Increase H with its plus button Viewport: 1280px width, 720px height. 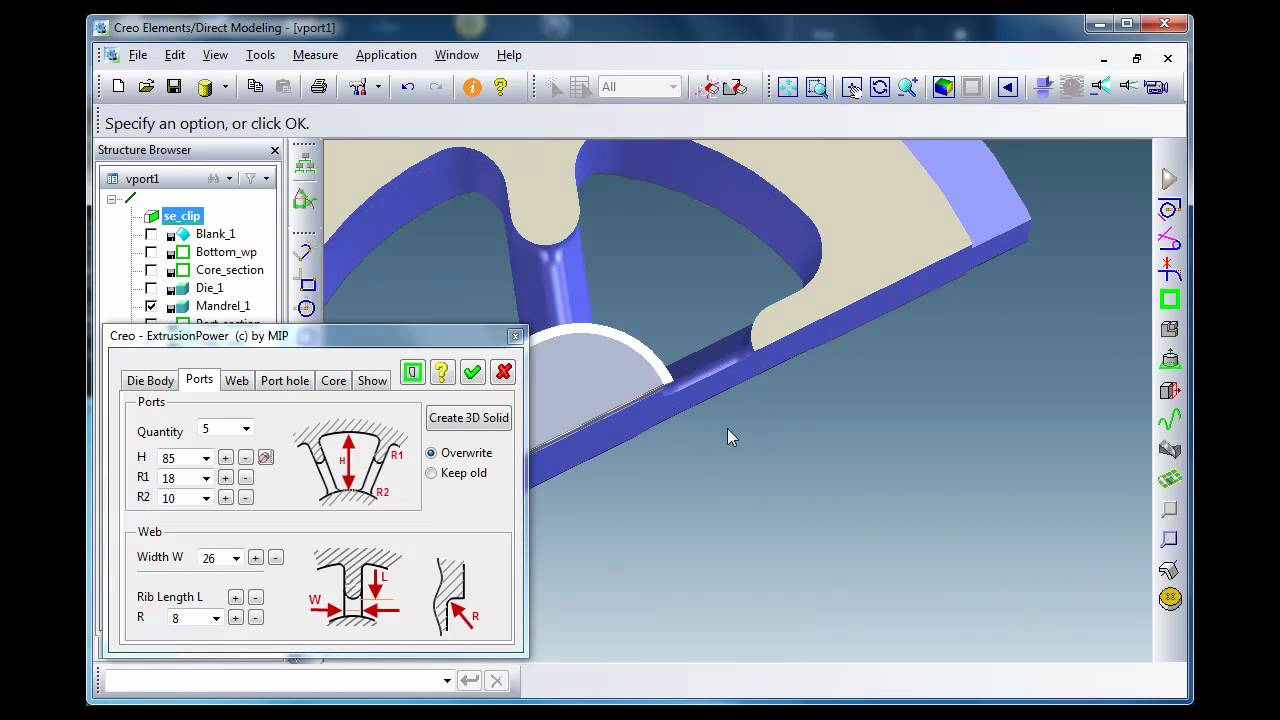tap(226, 458)
